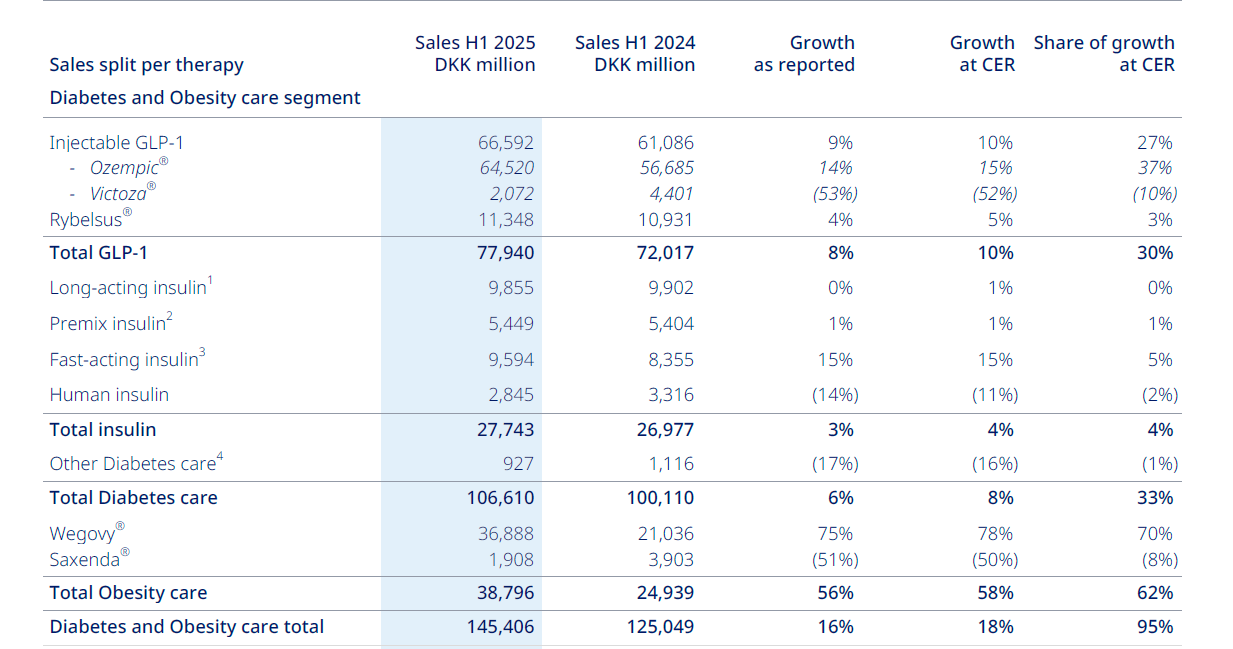Click the Human insulin value 2,845
The width and height of the screenshot is (1233, 649).
pos(511,395)
